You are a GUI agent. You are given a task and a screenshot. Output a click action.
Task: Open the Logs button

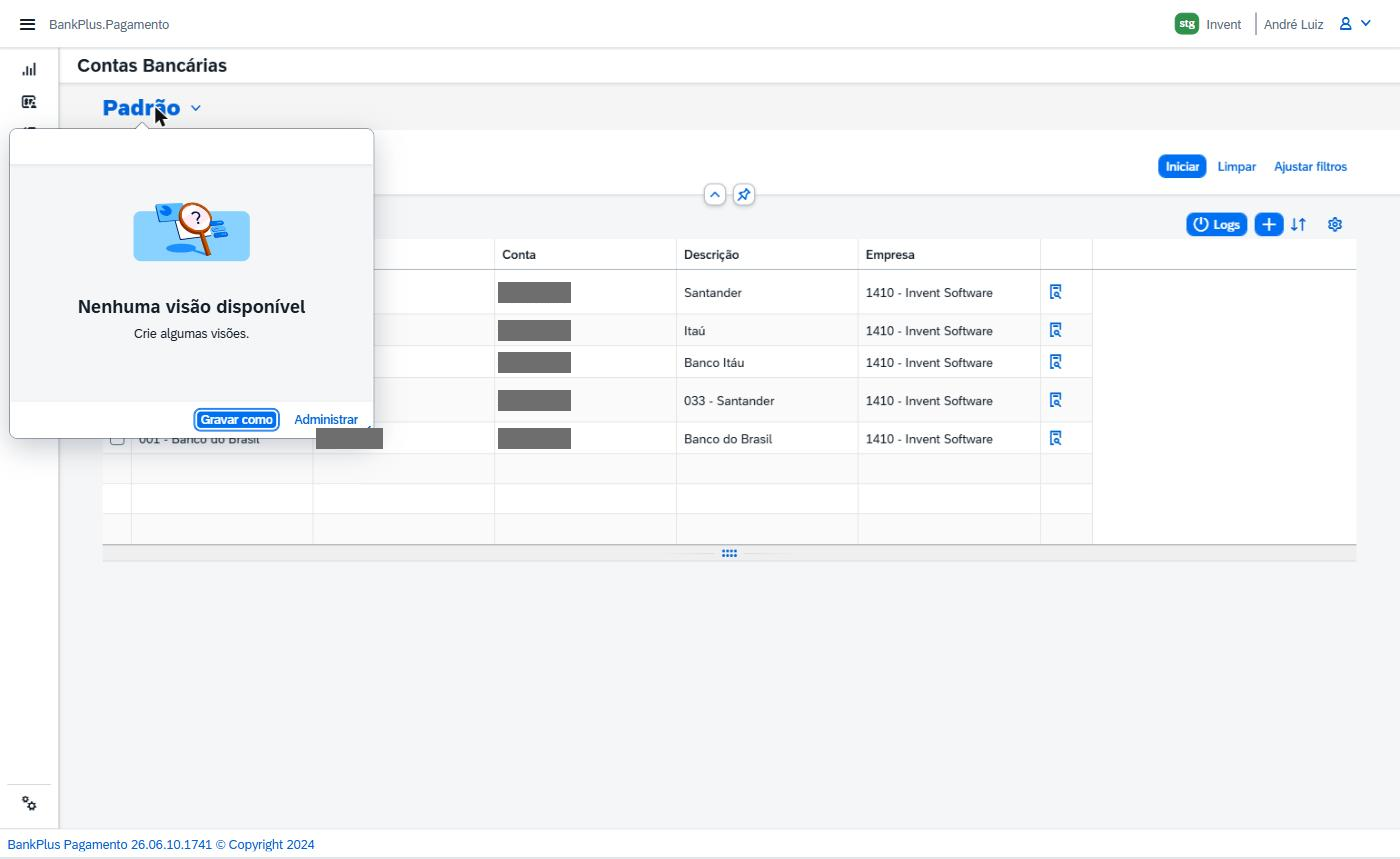click(1217, 225)
